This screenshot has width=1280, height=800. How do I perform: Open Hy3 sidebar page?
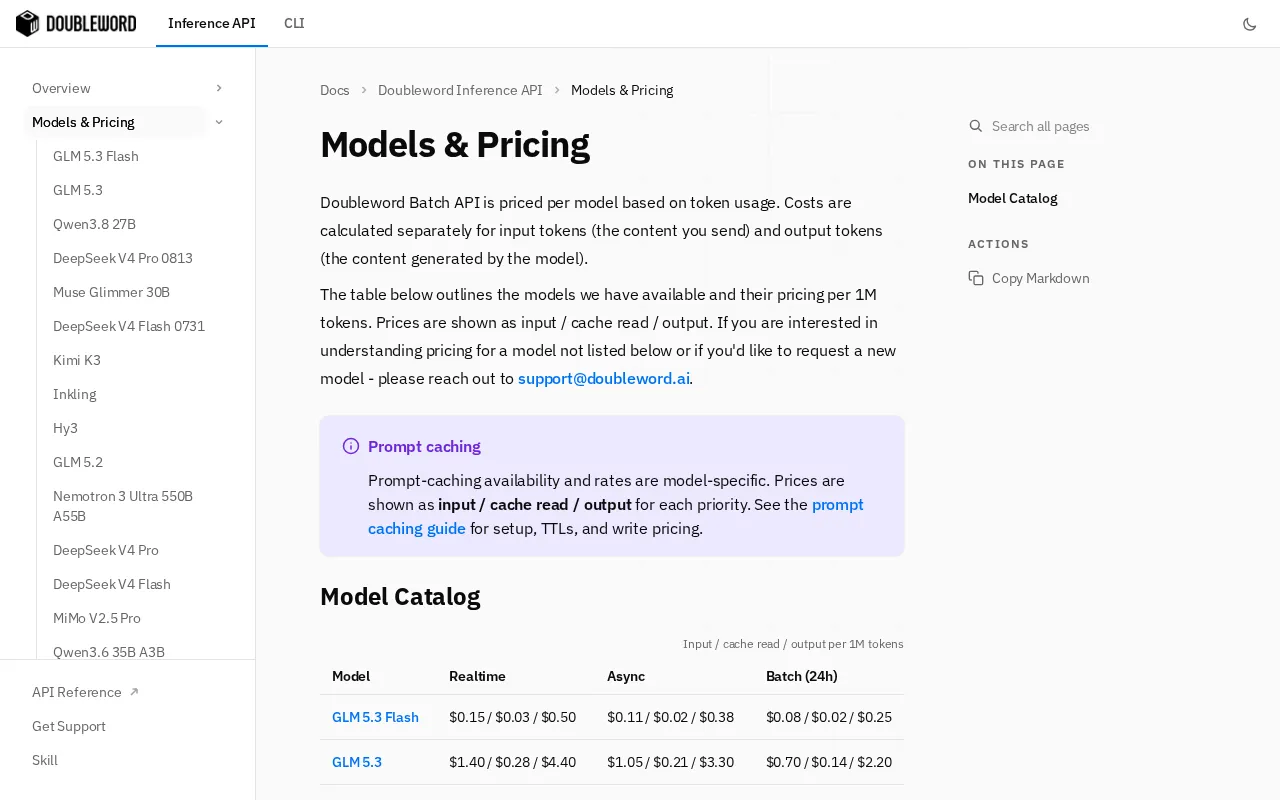pos(65,428)
